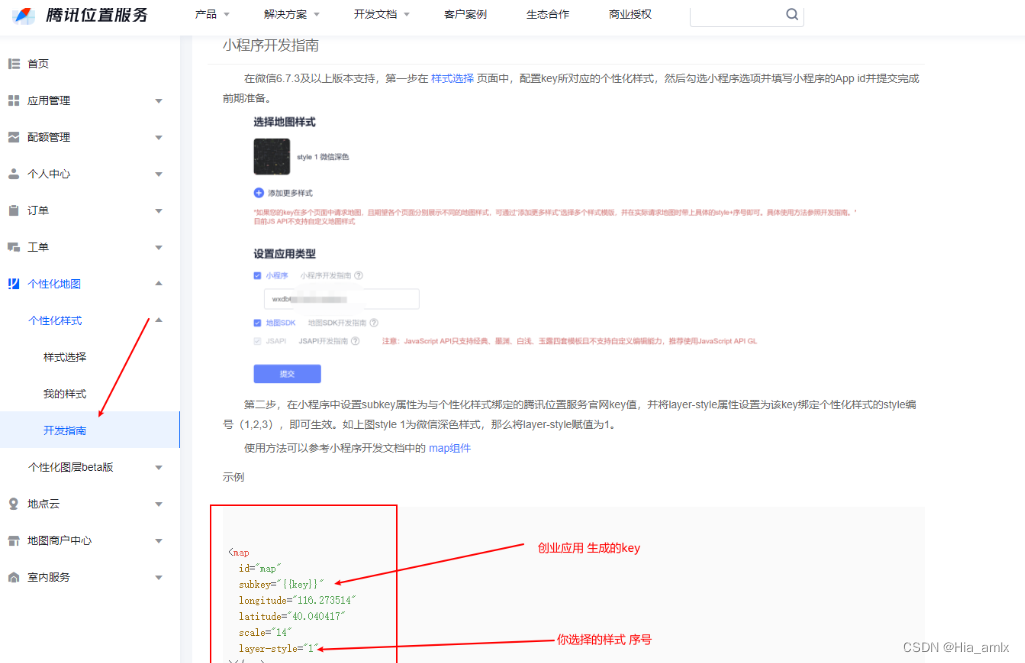Expand the 工单 sidebar arrow
This screenshot has height=663, width=1025.
158,247
